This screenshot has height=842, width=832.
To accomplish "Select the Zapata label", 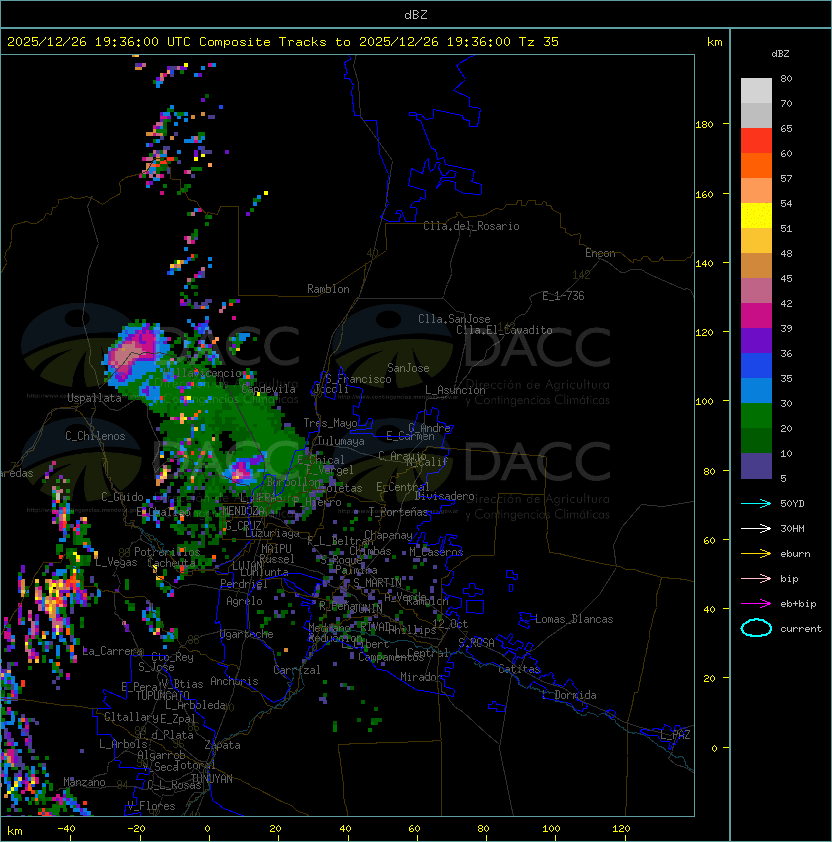I will click(x=222, y=745).
